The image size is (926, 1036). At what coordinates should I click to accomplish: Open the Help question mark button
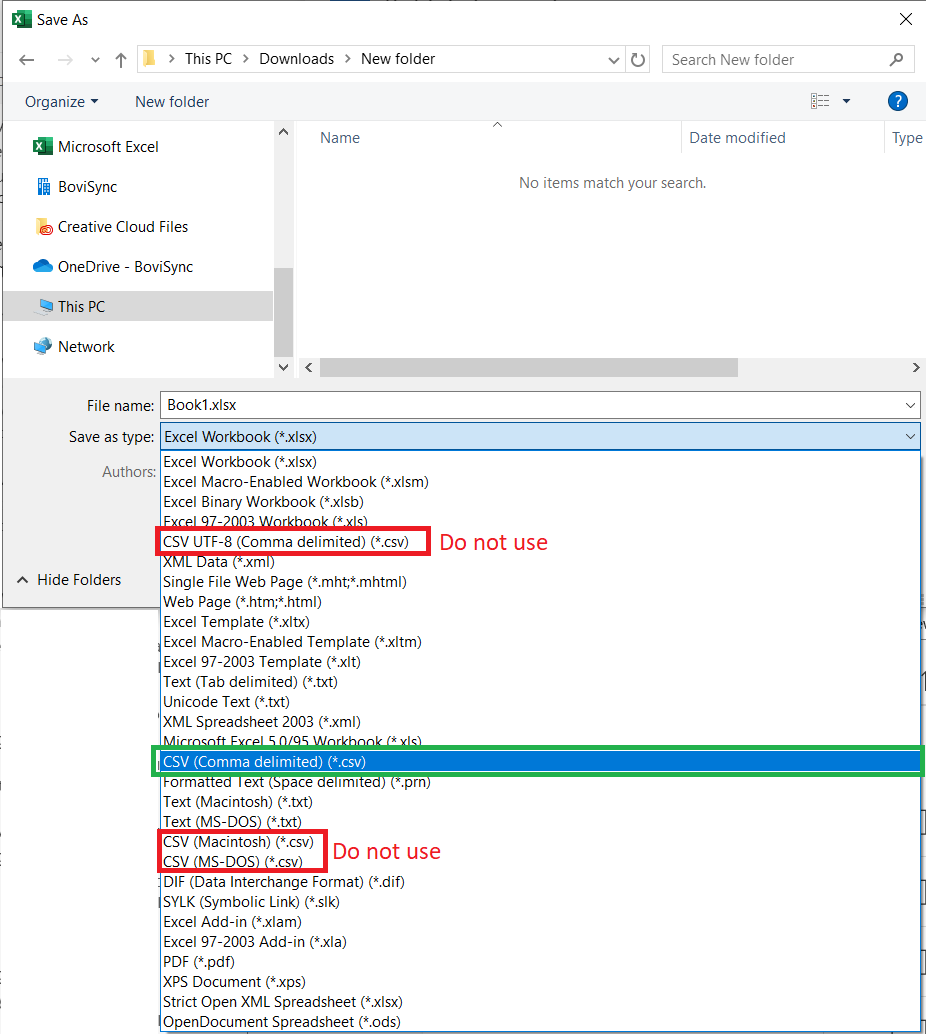coord(897,101)
